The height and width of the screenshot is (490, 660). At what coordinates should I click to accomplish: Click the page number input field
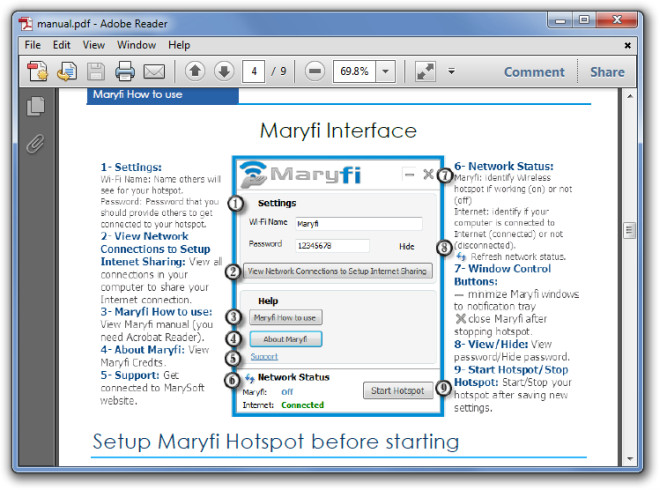pyautogui.click(x=254, y=72)
